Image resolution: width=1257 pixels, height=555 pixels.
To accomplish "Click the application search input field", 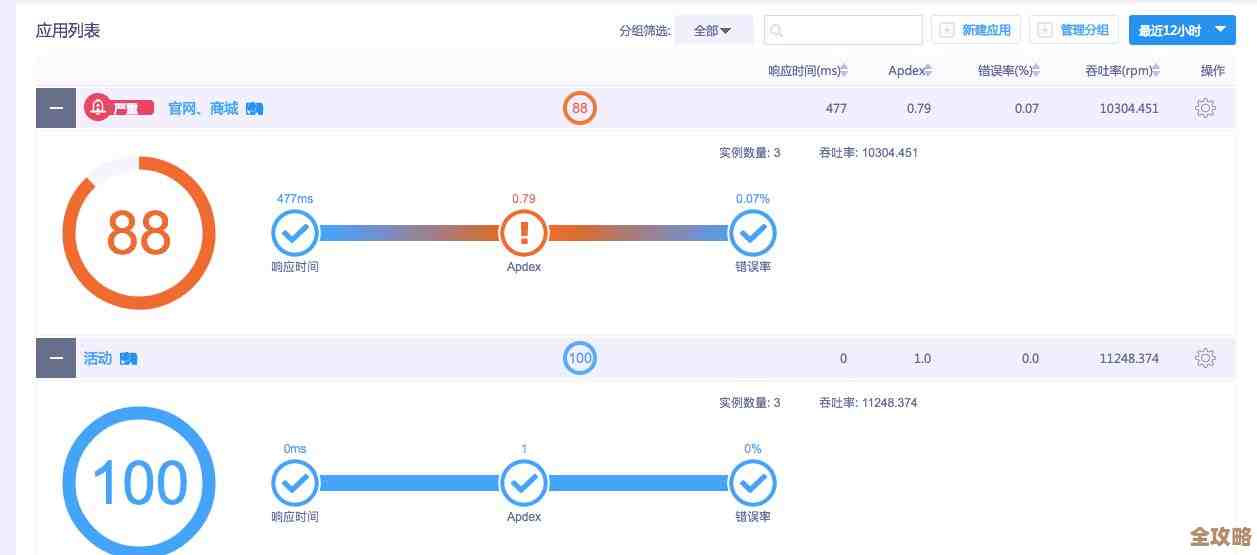I will click(843, 30).
